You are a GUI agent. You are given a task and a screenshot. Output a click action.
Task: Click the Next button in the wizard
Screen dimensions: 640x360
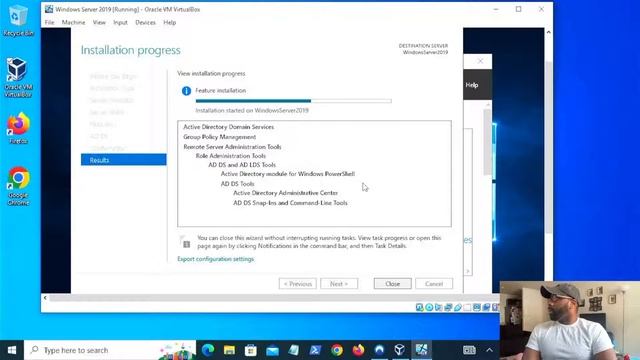pos(339,284)
